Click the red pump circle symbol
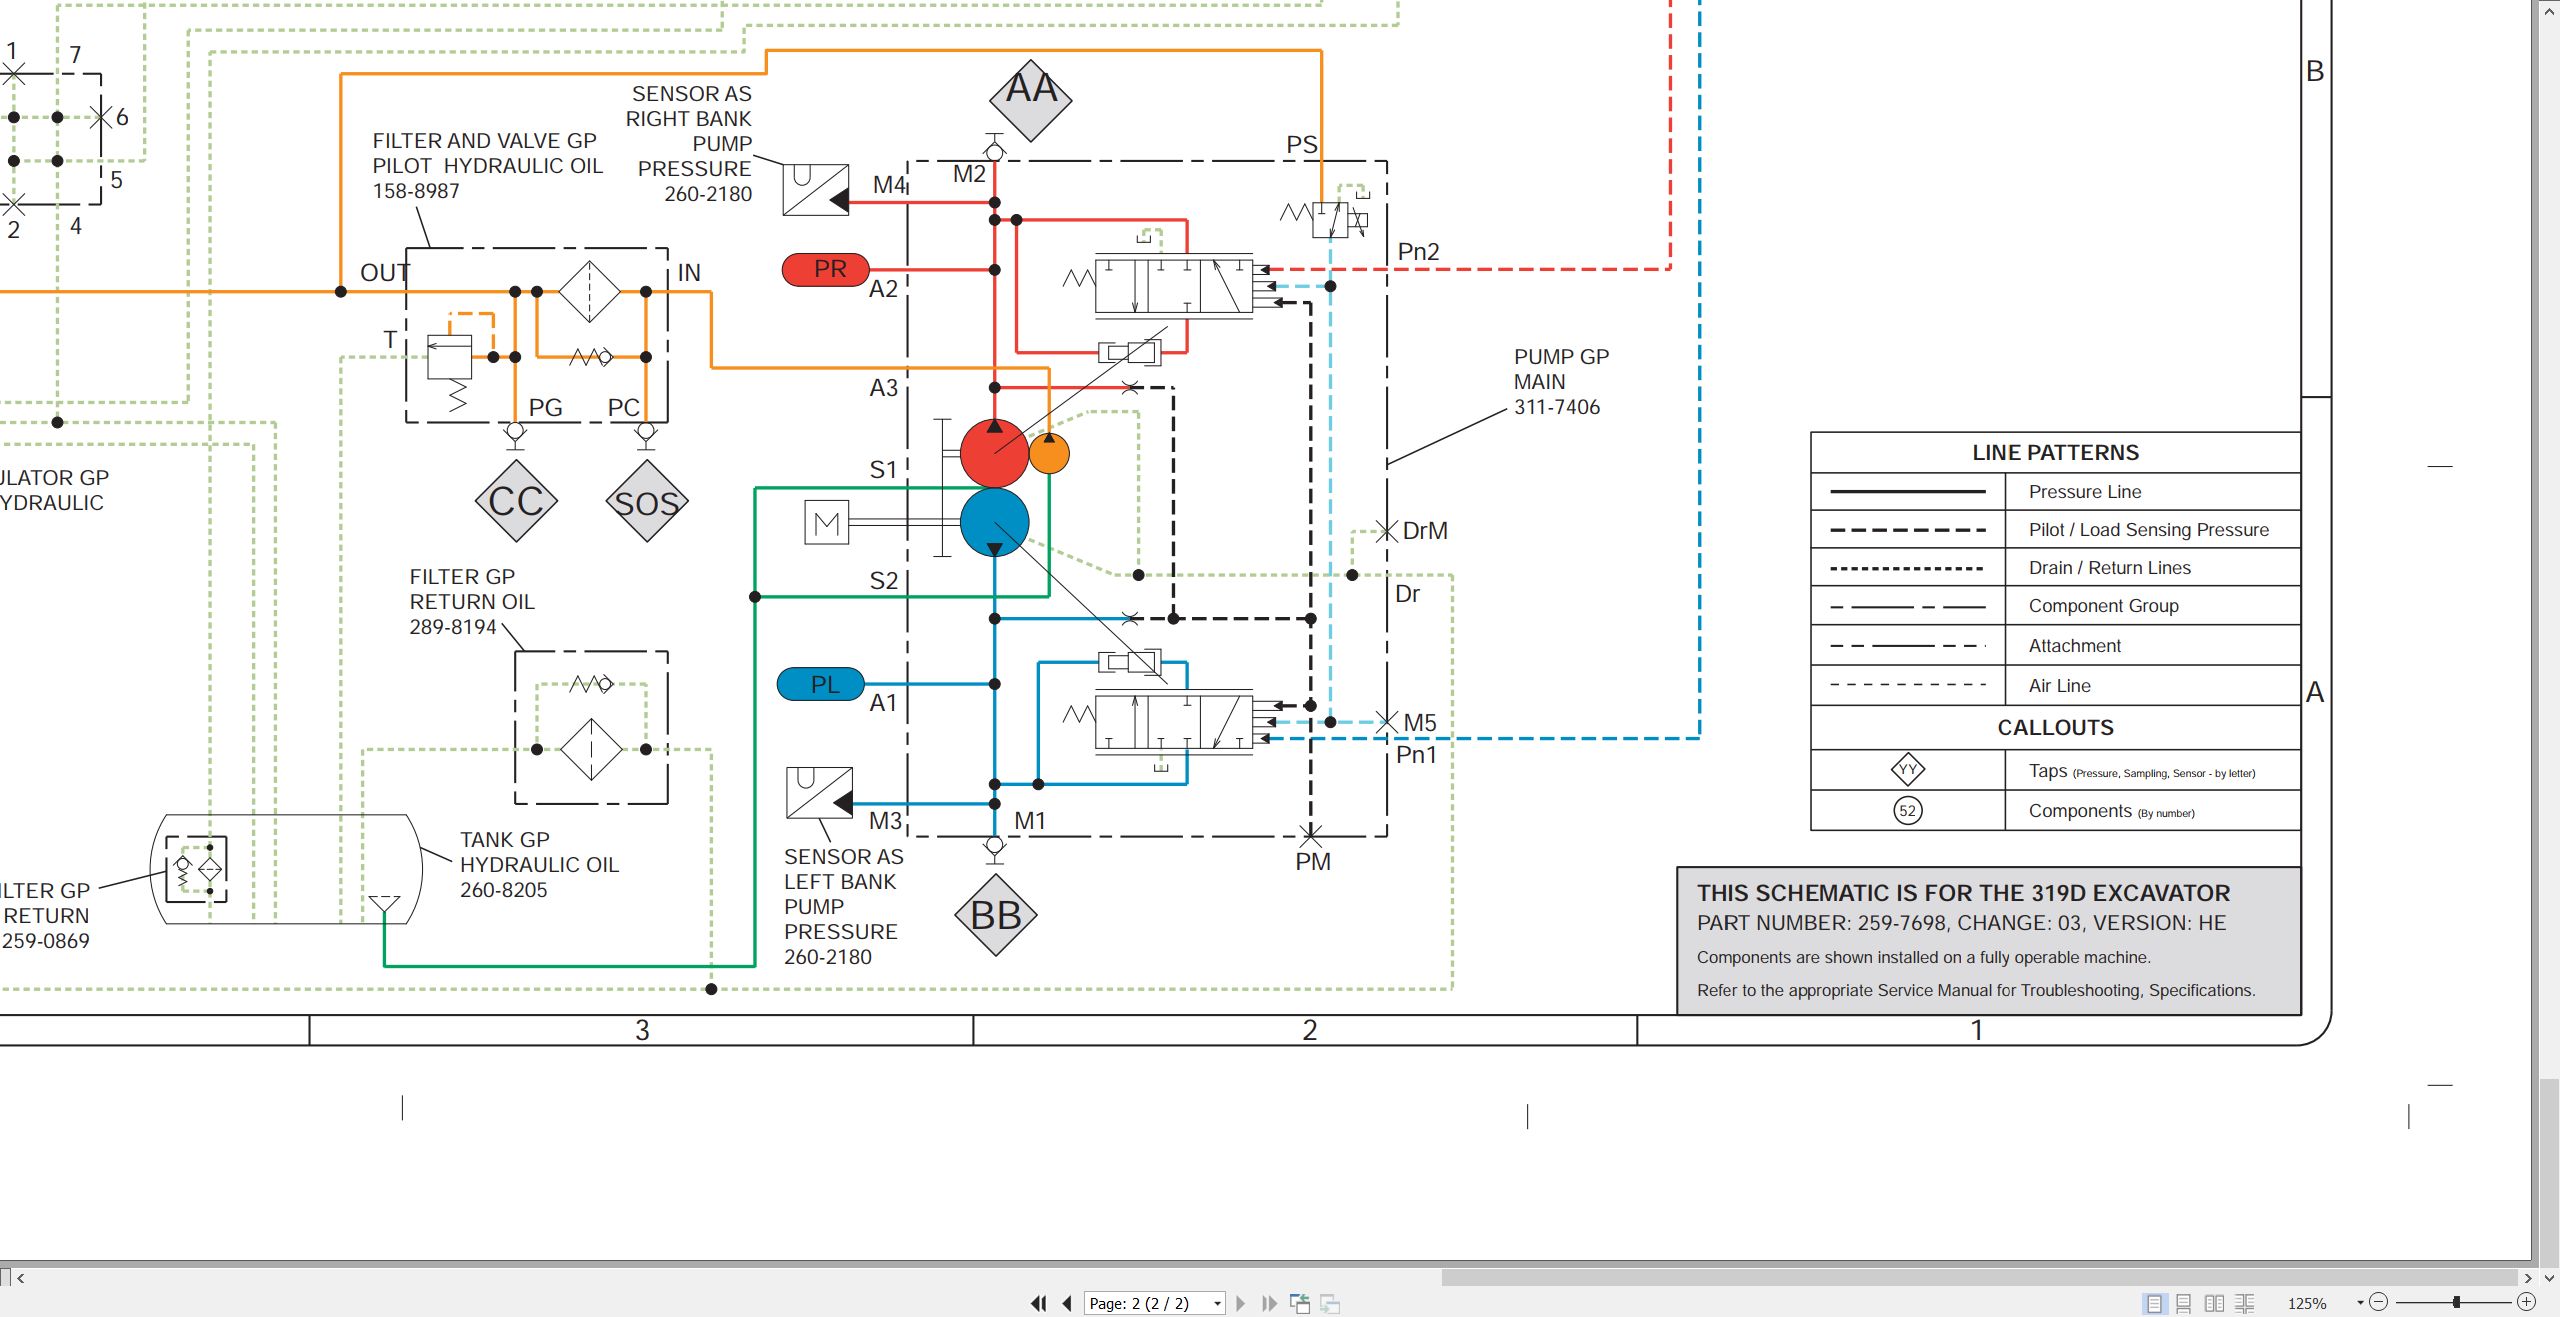 [x=994, y=453]
